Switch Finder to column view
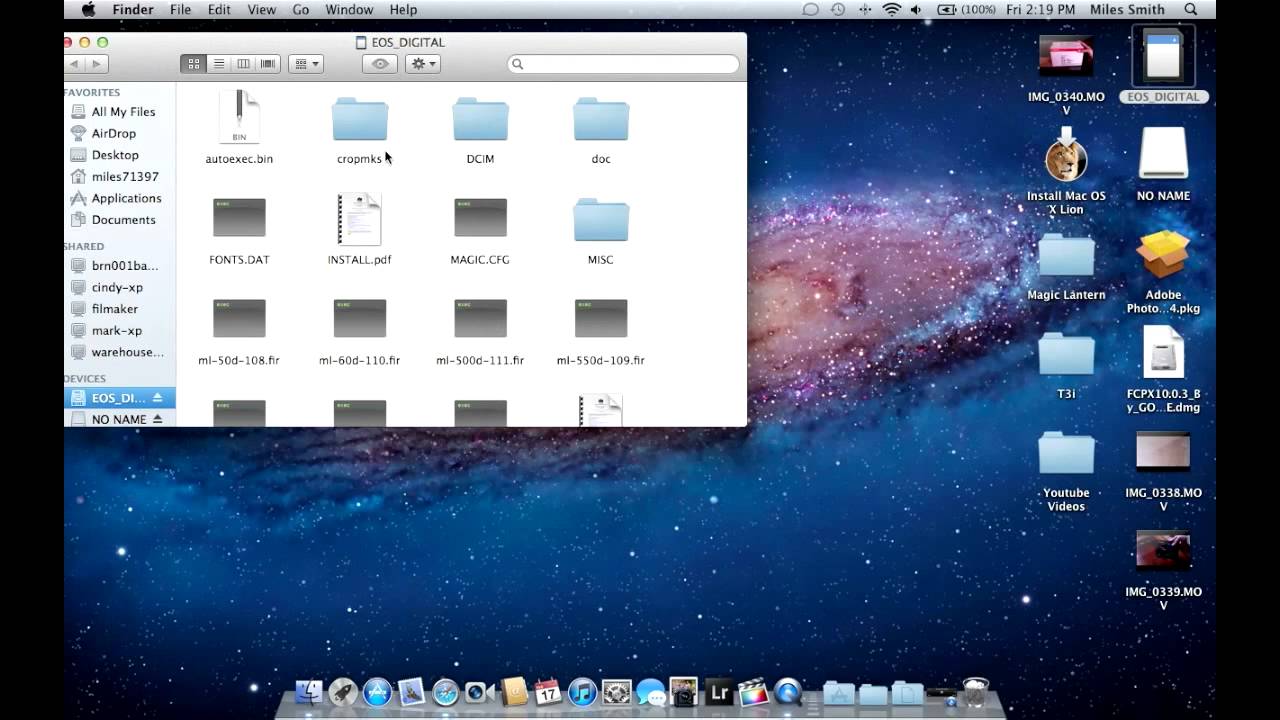Image resolution: width=1280 pixels, height=720 pixels. click(x=243, y=63)
